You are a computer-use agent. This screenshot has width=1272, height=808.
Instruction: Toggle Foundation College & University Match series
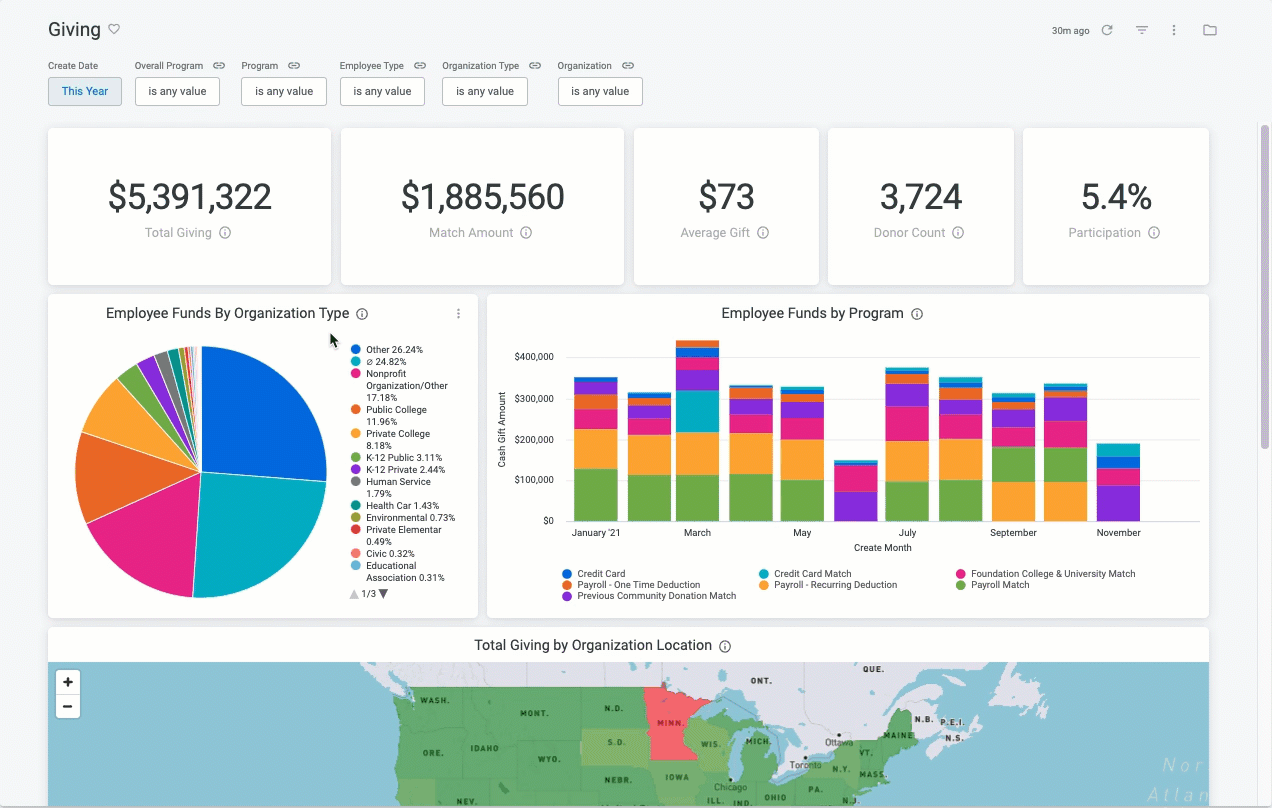pos(1046,574)
